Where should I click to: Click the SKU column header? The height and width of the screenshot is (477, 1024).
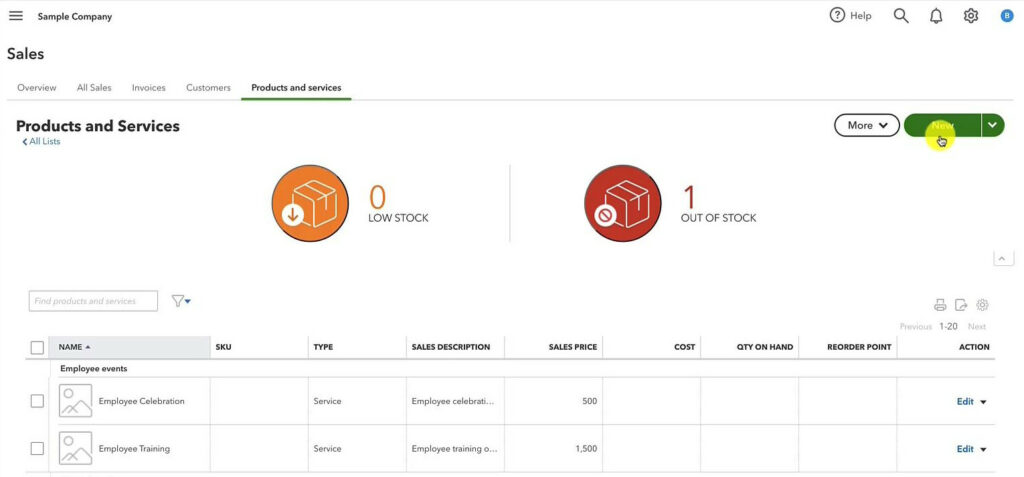pyautogui.click(x=259, y=347)
